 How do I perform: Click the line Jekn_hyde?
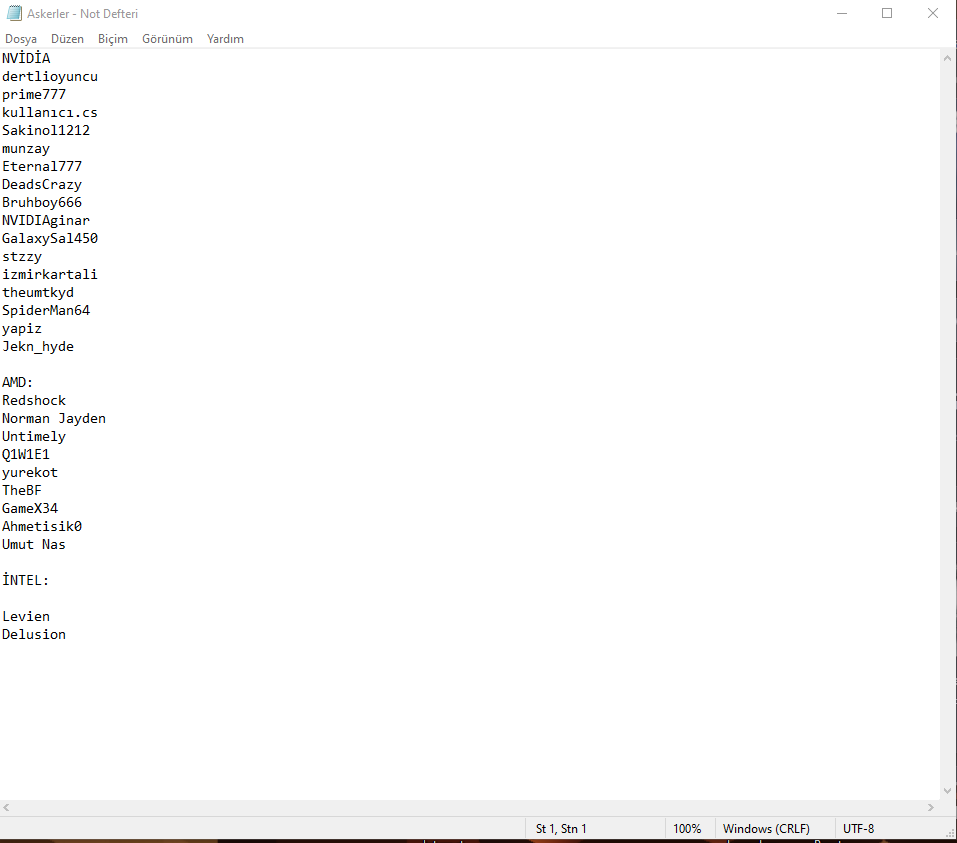38,347
